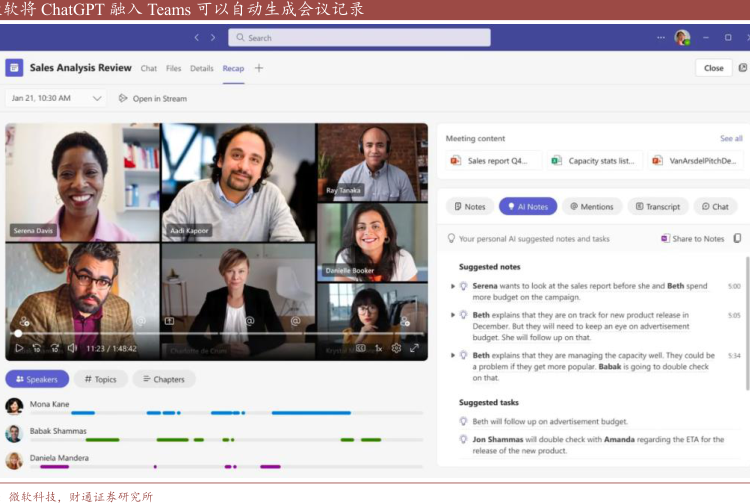Open the user profile avatar
This screenshot has width=750, height=504.
682,37
